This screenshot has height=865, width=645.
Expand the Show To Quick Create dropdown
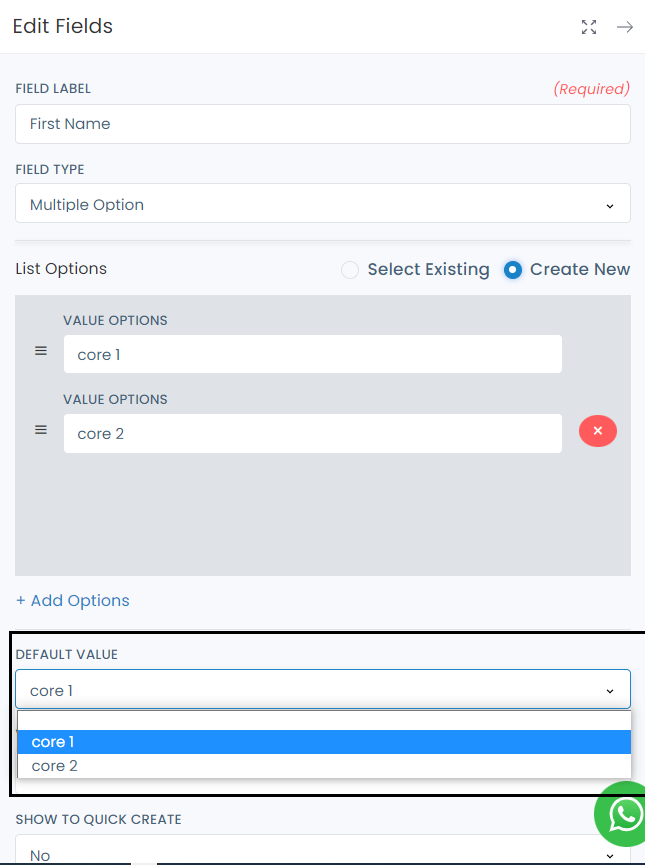point(323,850)
